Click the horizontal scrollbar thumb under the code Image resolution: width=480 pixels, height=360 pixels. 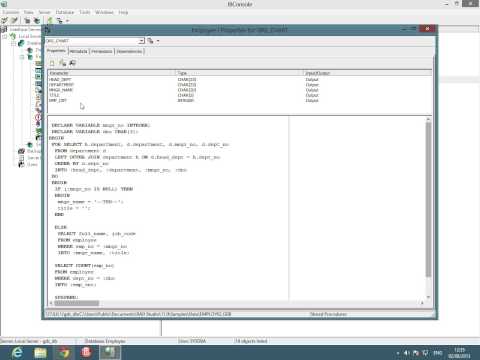point(77,303)
